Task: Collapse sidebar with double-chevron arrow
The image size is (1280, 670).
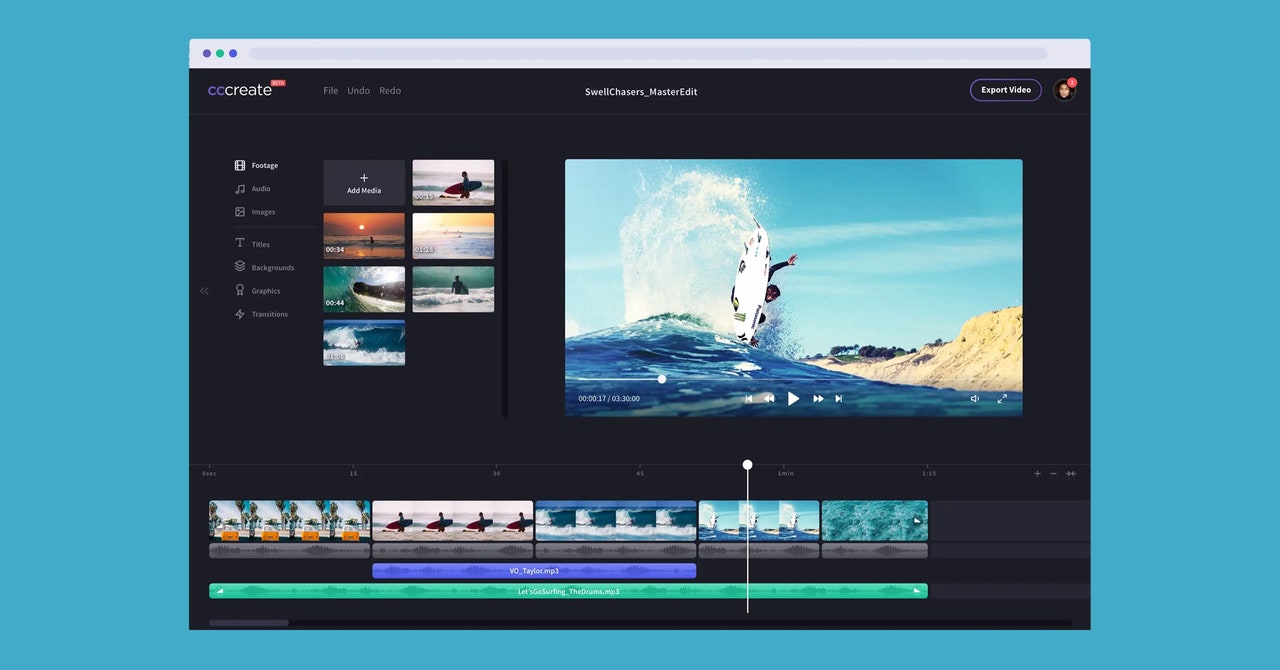Action: (x=204, y=291)
